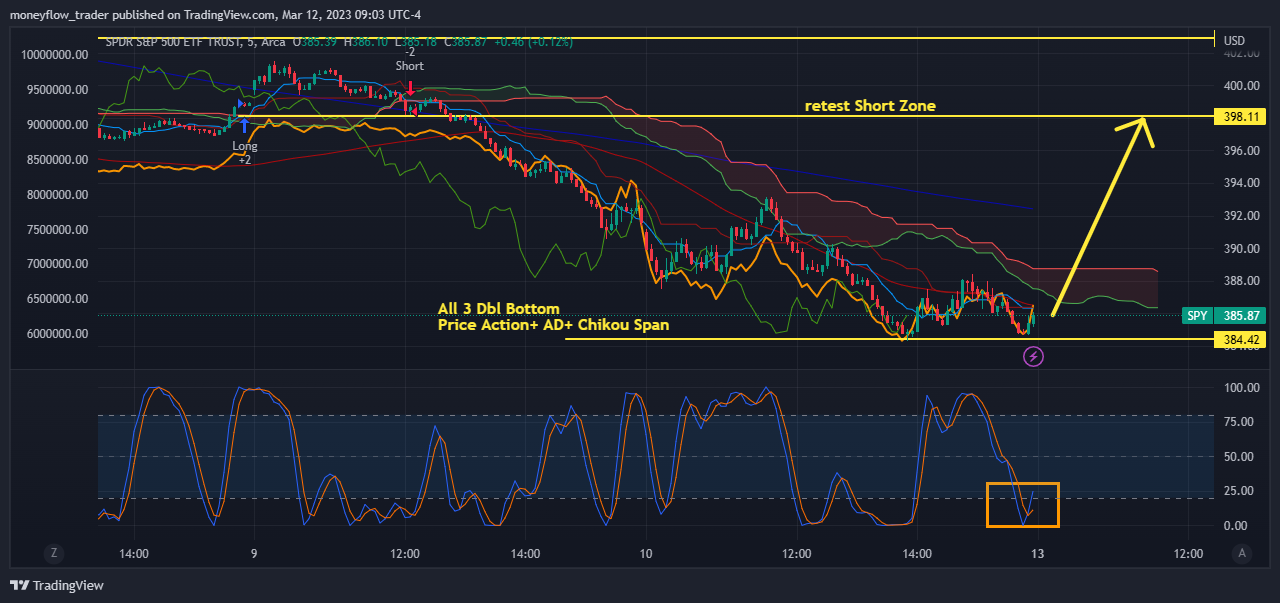The width and height of the screenshot is (1280, 603).
Task: Click the 25.00 oscillator axis value
Action: click(1238, 491)
